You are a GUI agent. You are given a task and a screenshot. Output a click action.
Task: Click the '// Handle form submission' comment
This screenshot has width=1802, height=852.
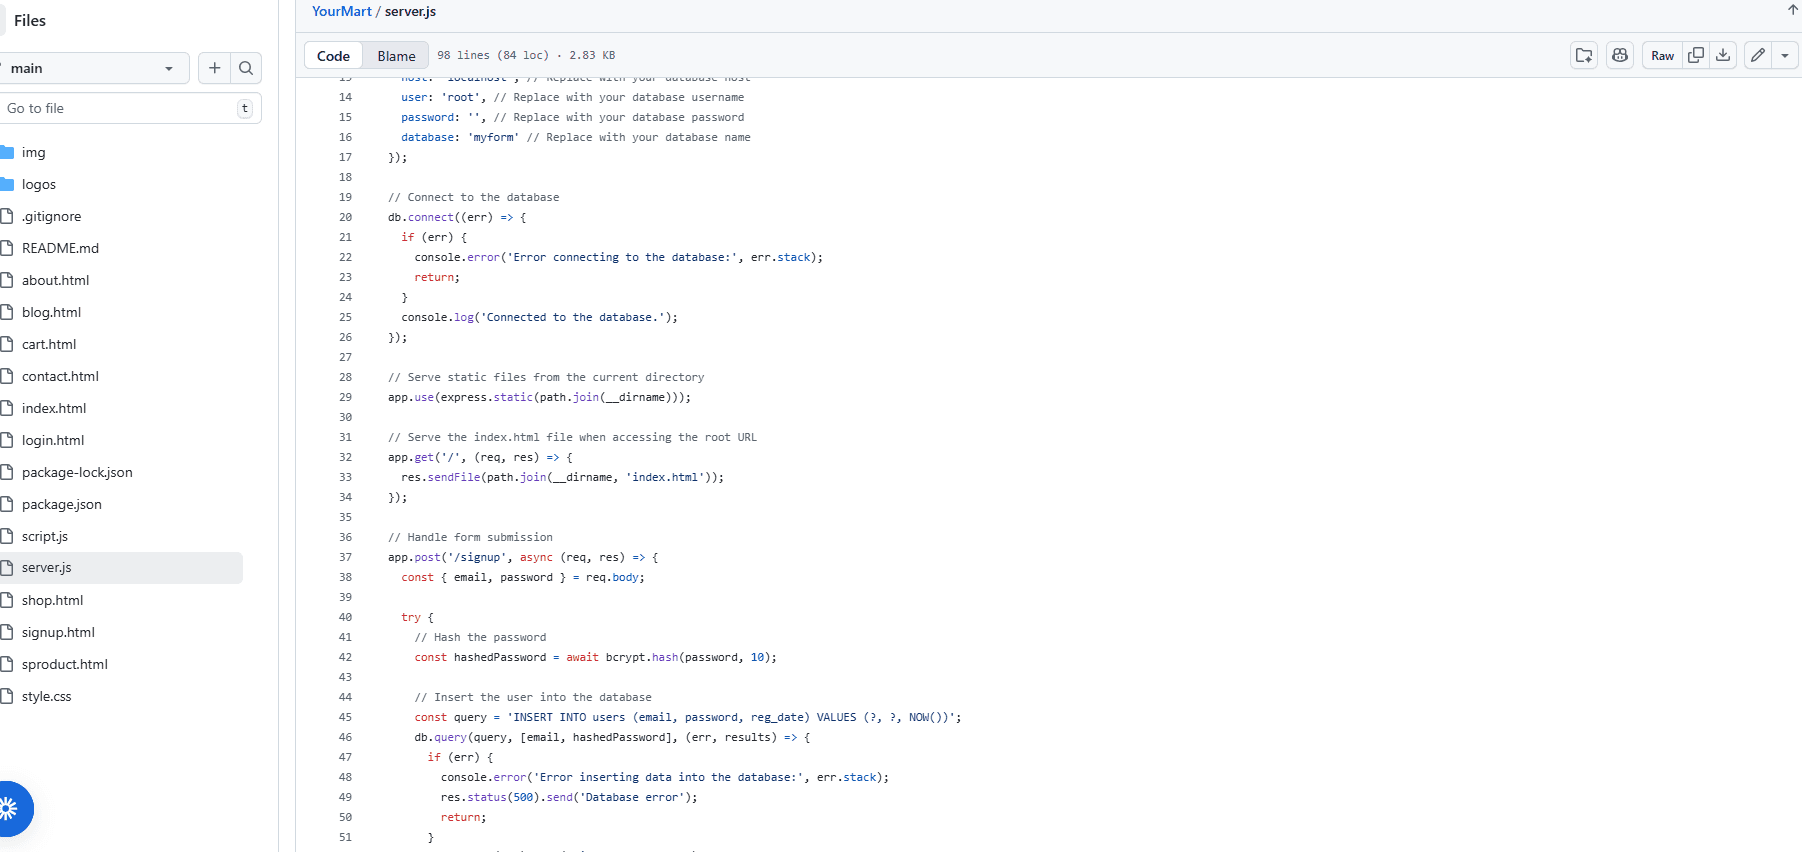click(470, 537)
